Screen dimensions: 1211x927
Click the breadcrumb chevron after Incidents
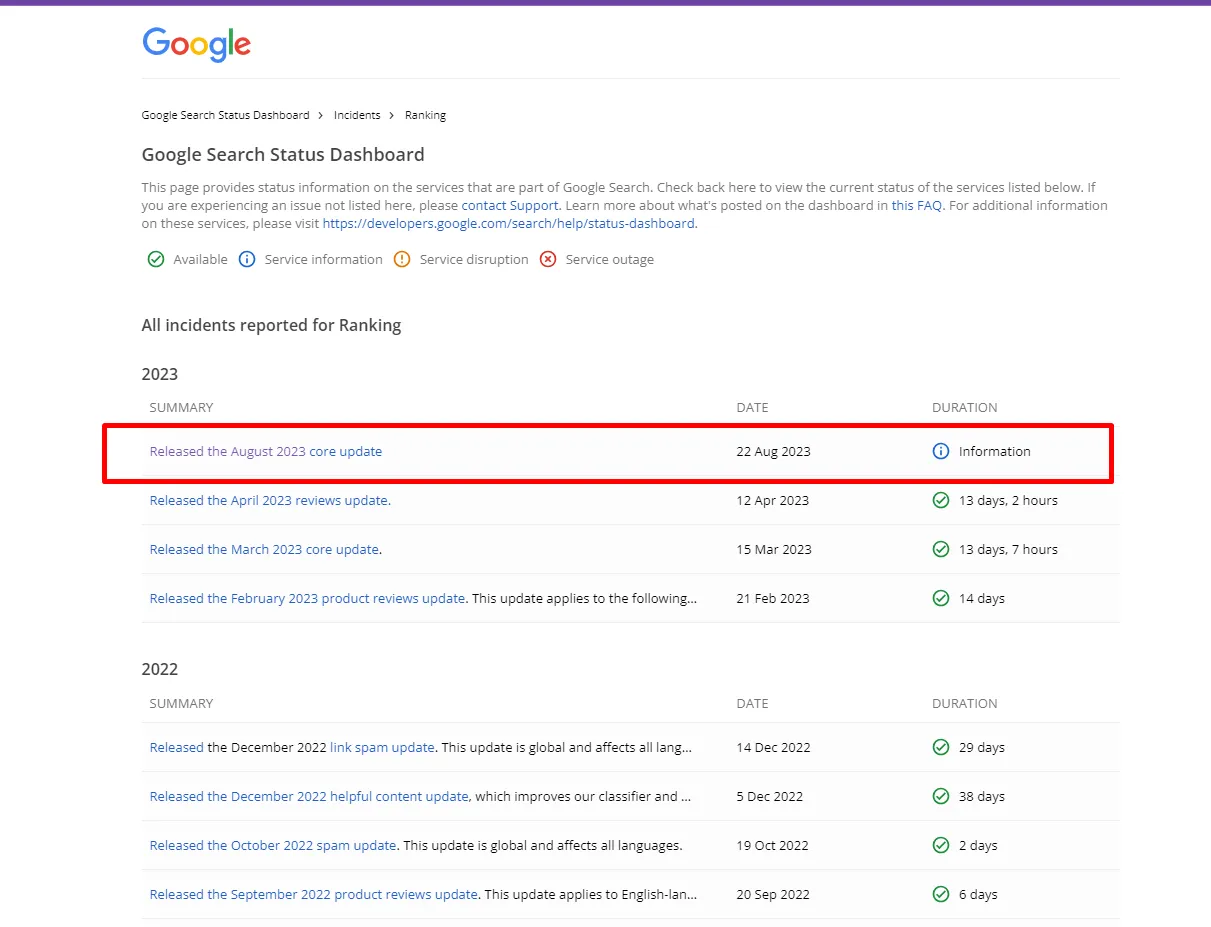coord(393,115)
